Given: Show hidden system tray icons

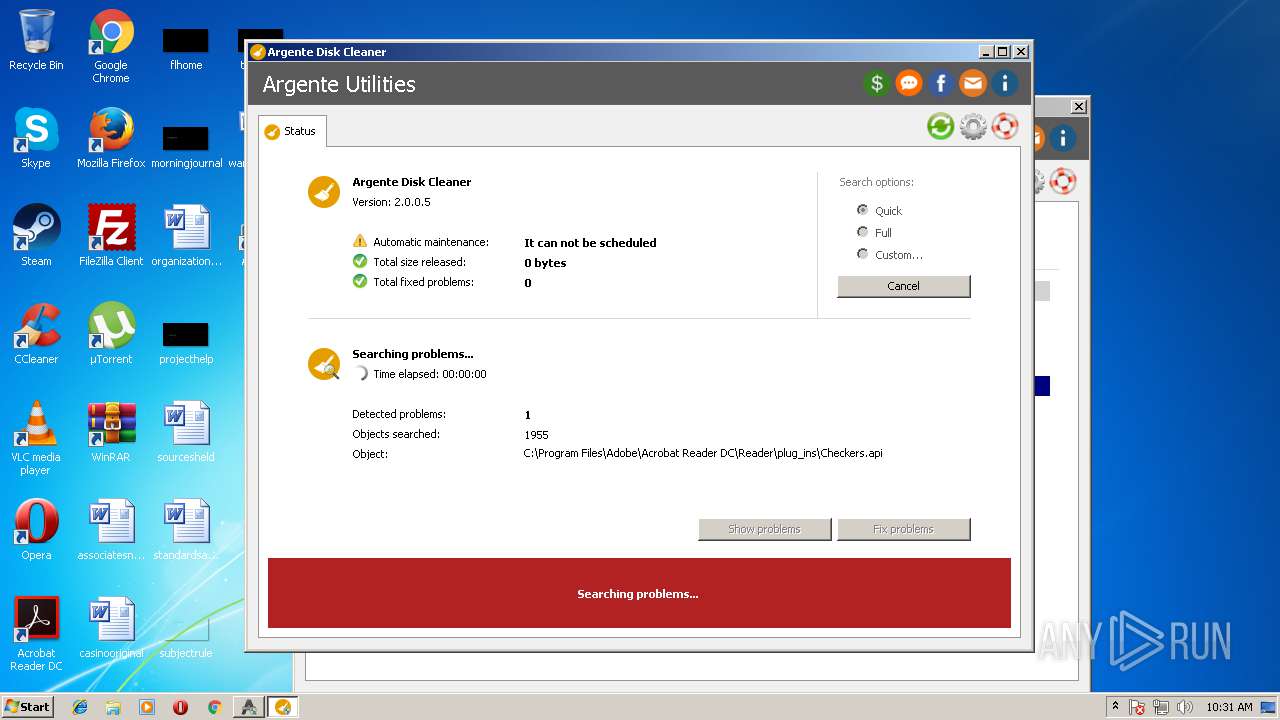Looking at the screenshot, I should point(1115,707).
